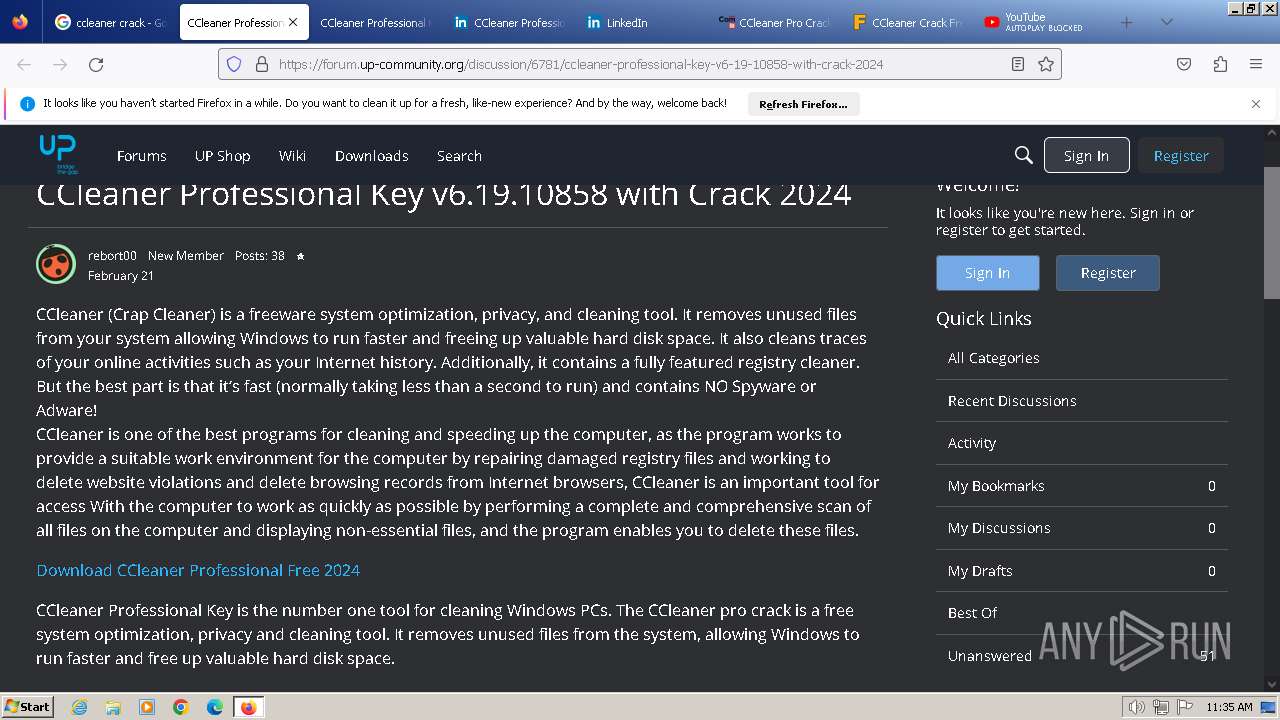Toggle reader view icon in address bar

(x=1017, y=64)
